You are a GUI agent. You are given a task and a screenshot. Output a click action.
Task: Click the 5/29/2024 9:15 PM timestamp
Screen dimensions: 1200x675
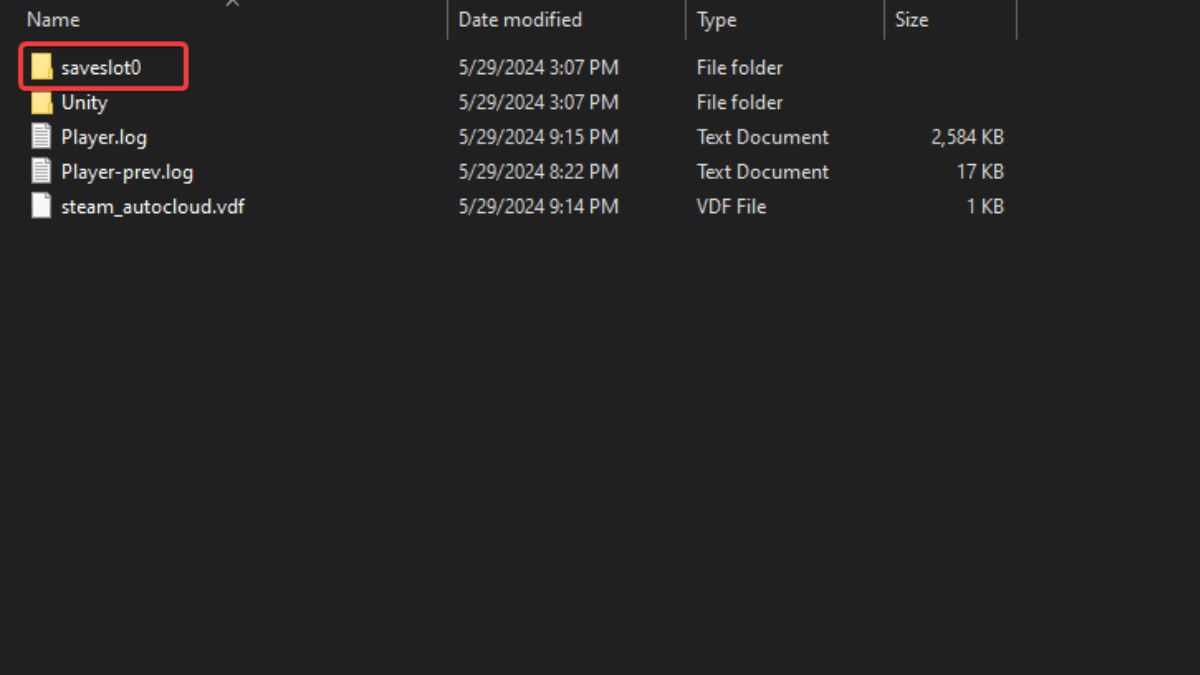538,137
